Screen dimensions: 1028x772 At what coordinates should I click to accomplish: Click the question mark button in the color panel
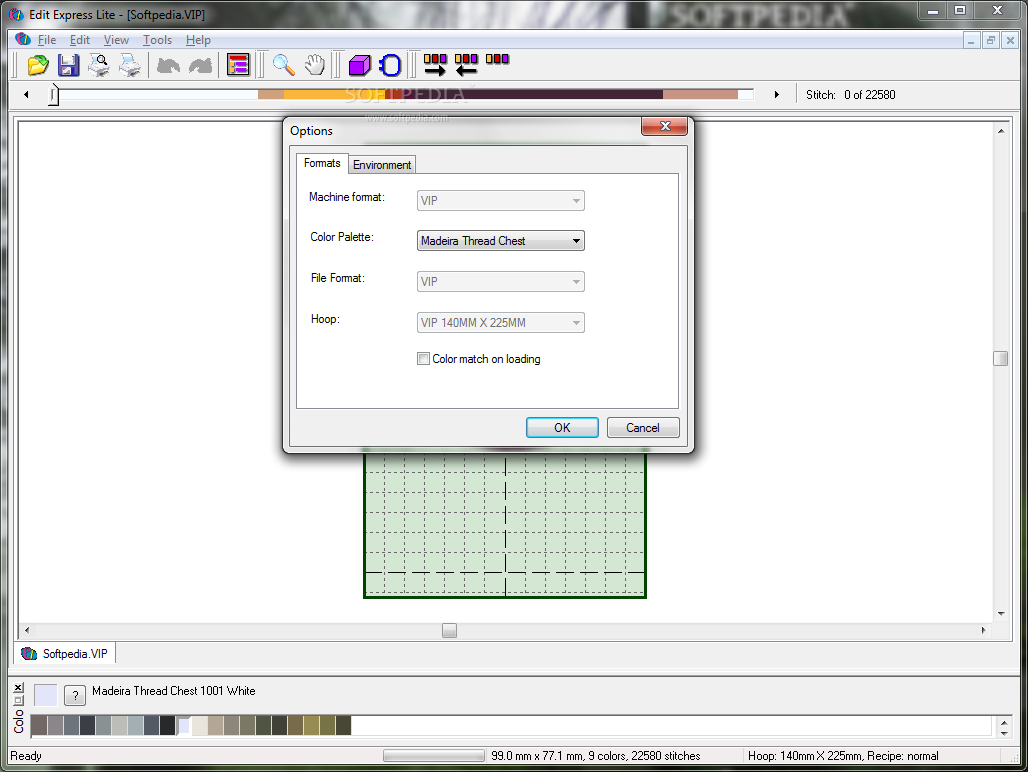75,695
